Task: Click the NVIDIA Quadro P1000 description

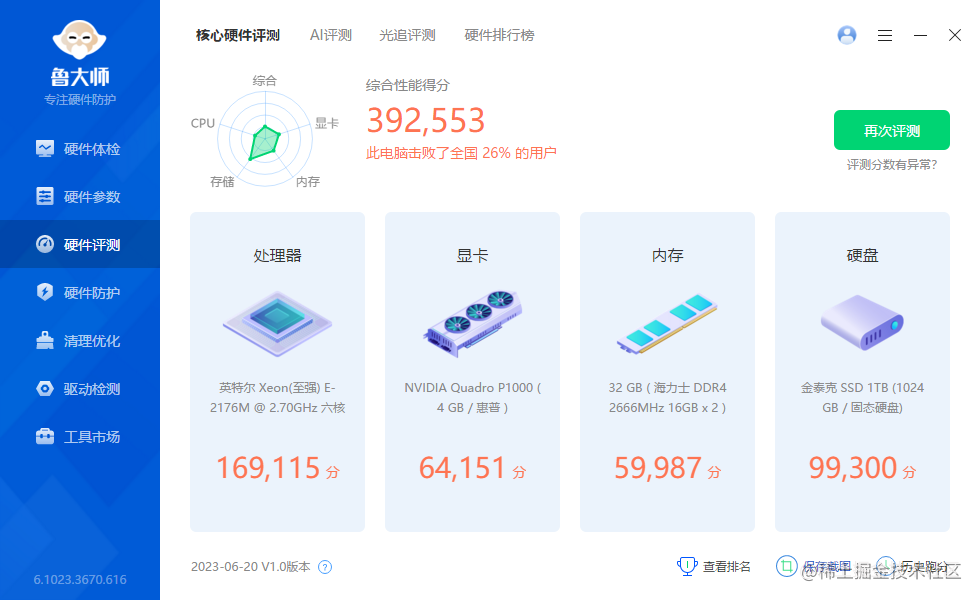Action: coord(472,398)
